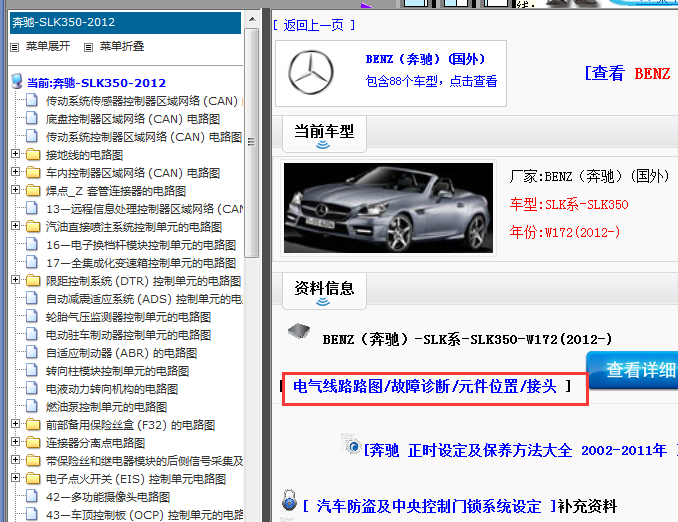Screen dimensions: 678x522
Task: Click document icon for 转向柱模块控制单元的电路图
Action: (x=32, y=370)
